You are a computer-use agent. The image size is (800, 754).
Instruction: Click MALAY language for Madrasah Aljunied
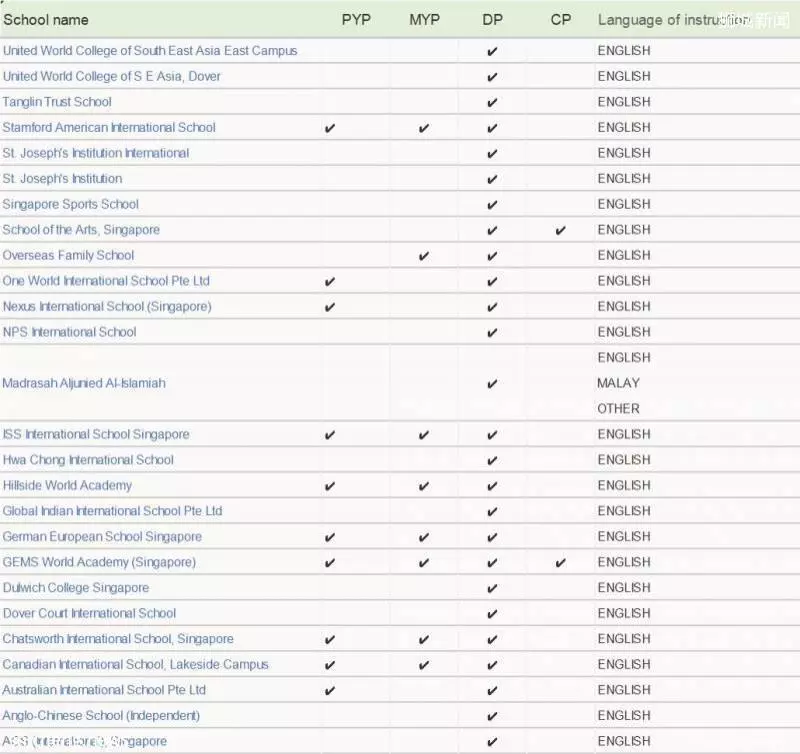click(618, 383)
